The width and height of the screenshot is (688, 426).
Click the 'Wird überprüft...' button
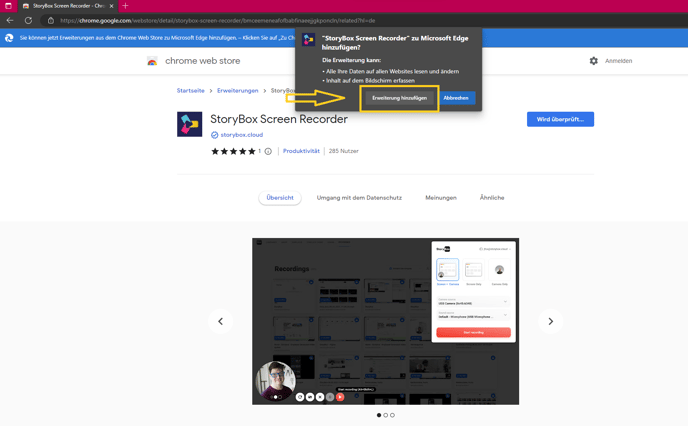point(560,119)
